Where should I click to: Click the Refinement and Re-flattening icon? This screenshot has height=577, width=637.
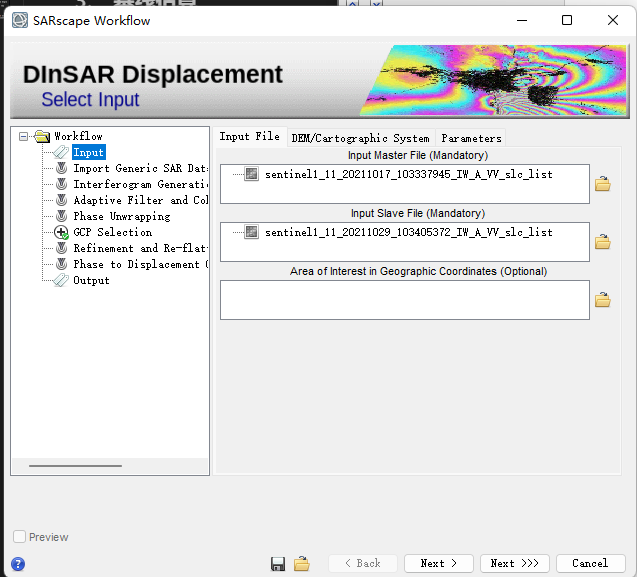coord(61,248)
